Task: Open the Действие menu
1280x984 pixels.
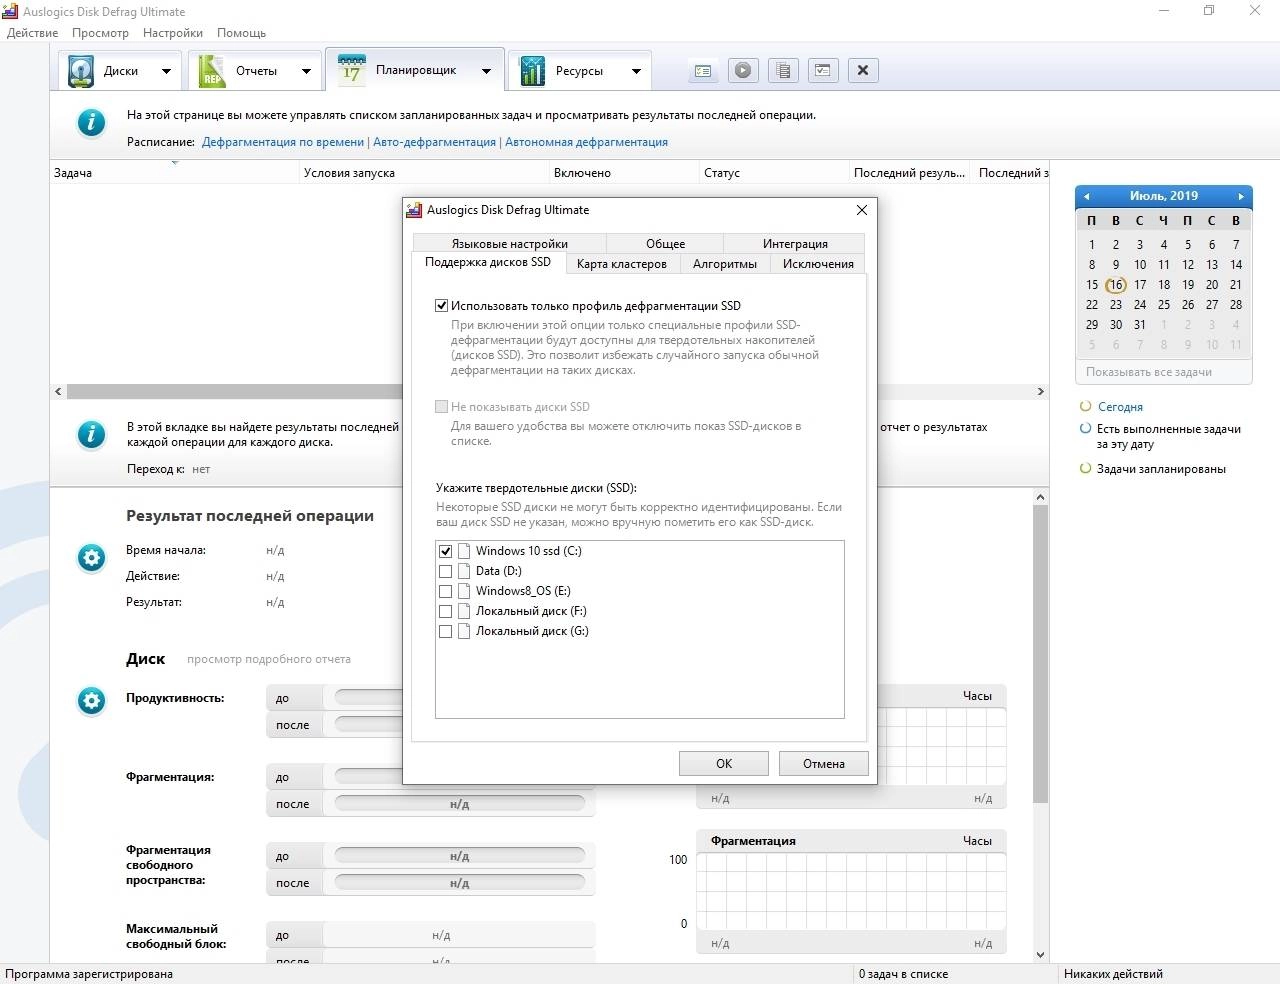Action: click(x=32, y=33)
